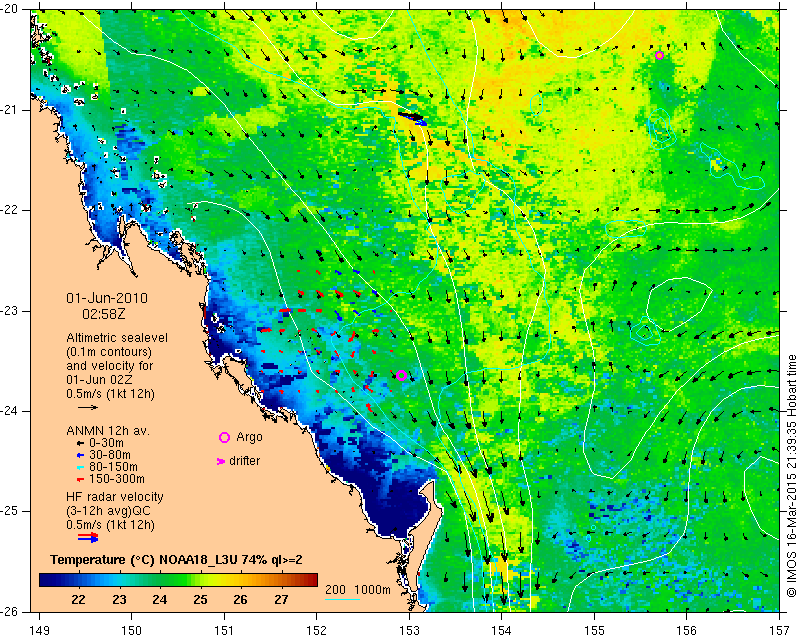Click the magenta drifter arrow legend icon

tap(221, 461)
